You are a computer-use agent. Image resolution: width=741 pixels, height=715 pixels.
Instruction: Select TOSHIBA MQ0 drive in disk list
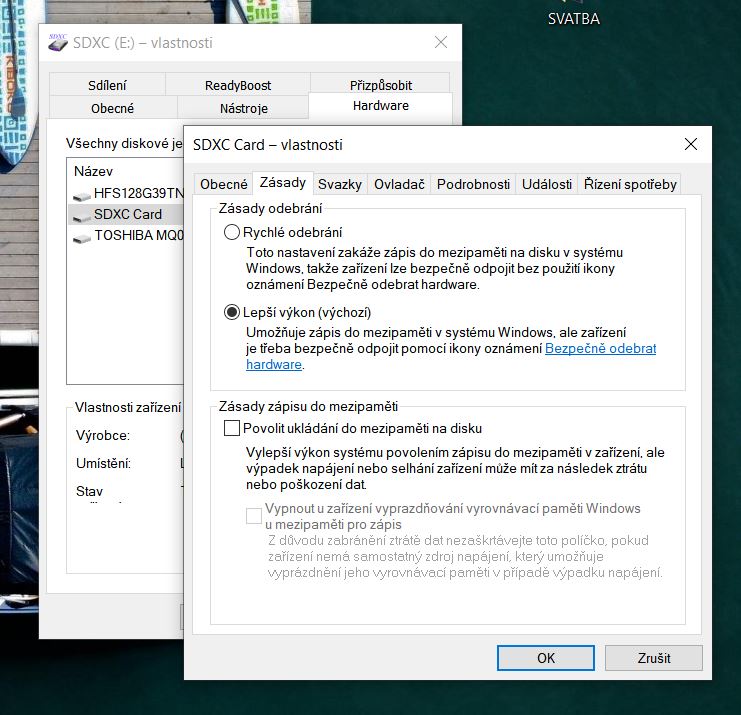click(126, 235)
